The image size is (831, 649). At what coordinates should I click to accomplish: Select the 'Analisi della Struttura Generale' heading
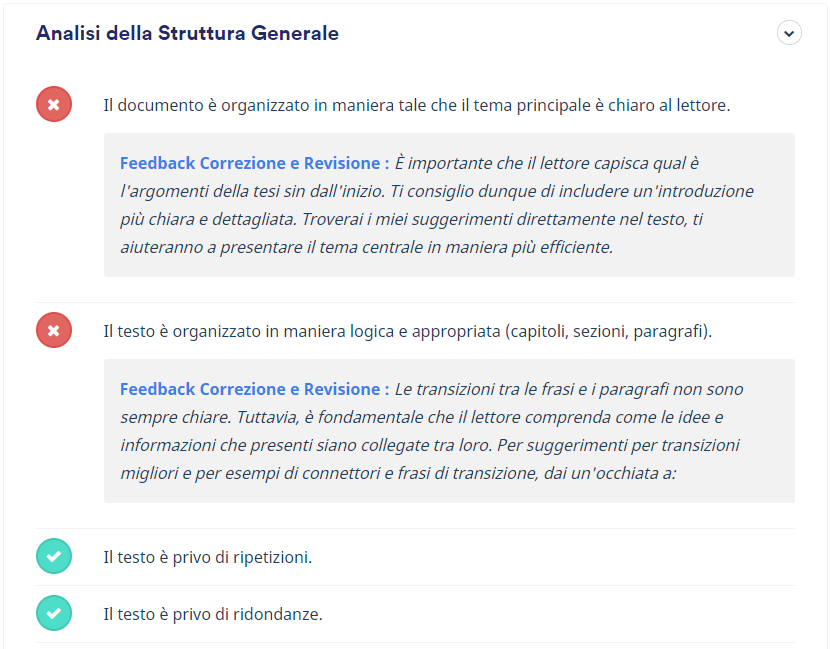click(187, 33)
